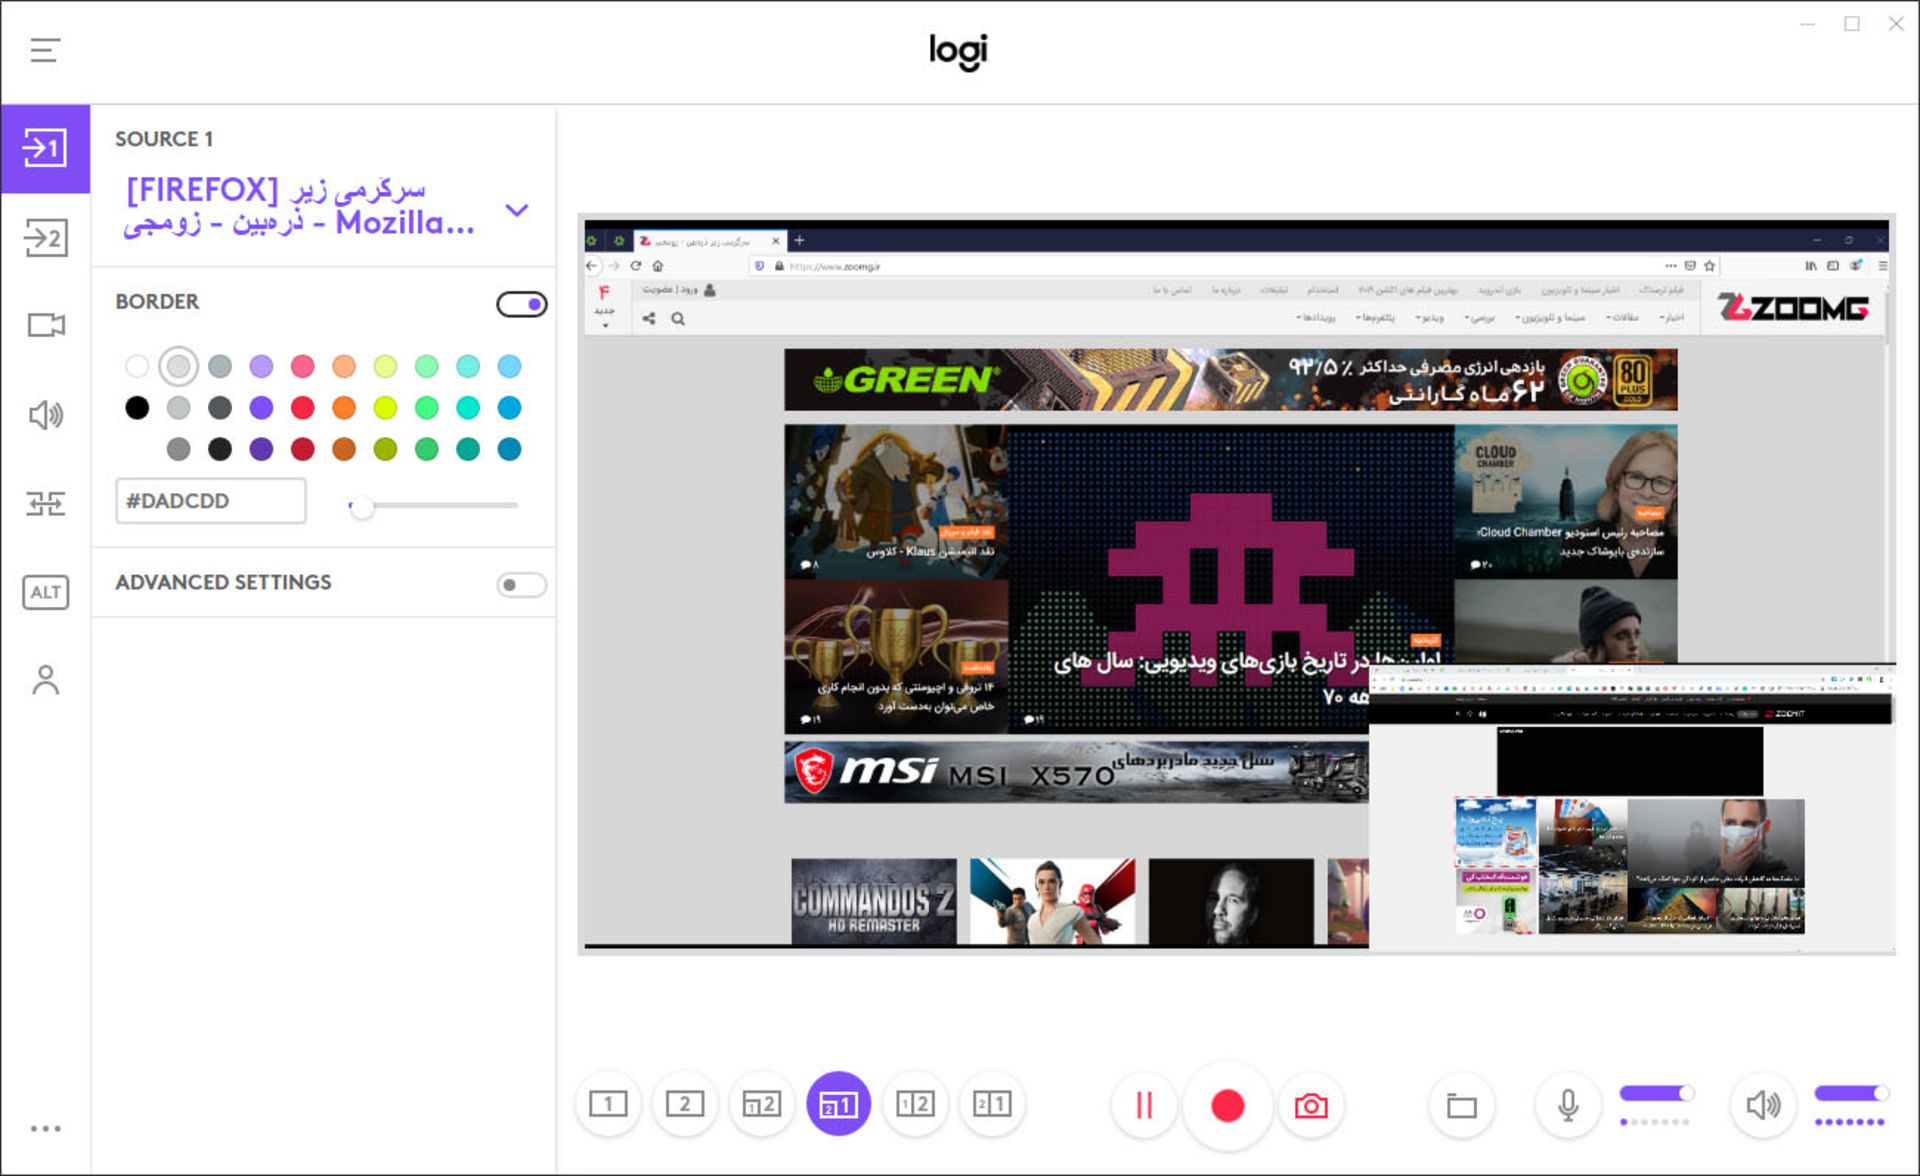This screenshot has height=1176, width=1920.
Task: Click the GREEN banner ad in preview
Action: tap(1231, 379)
